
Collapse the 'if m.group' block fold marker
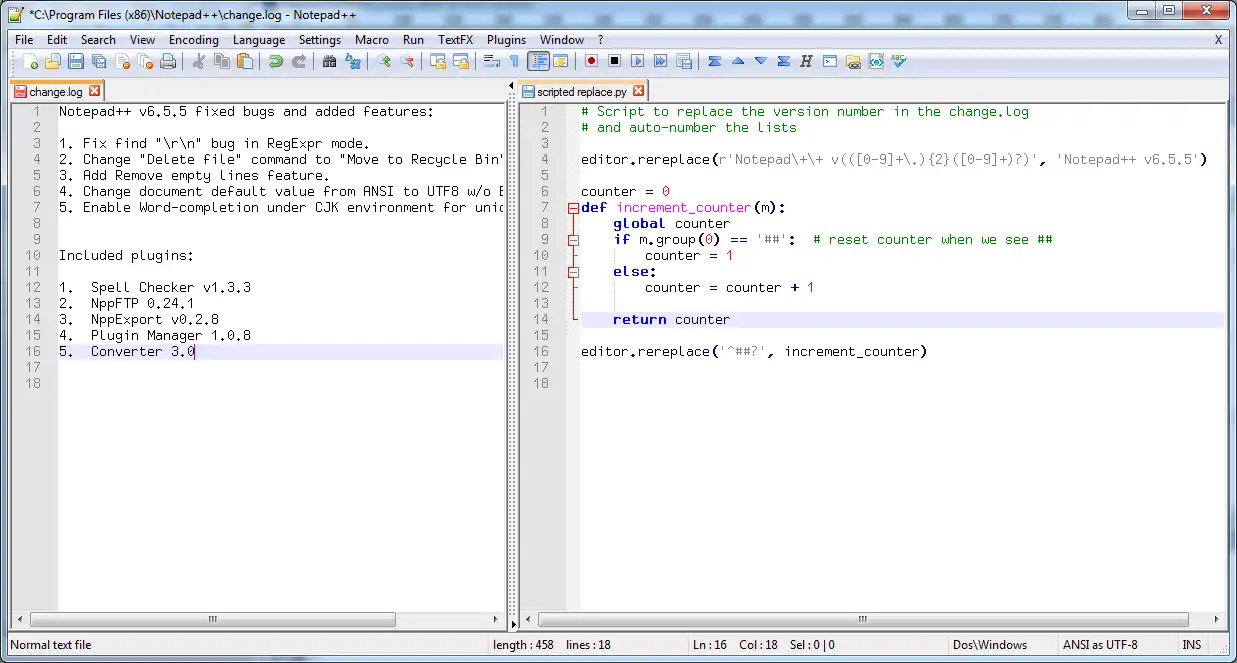click(573, 240)
